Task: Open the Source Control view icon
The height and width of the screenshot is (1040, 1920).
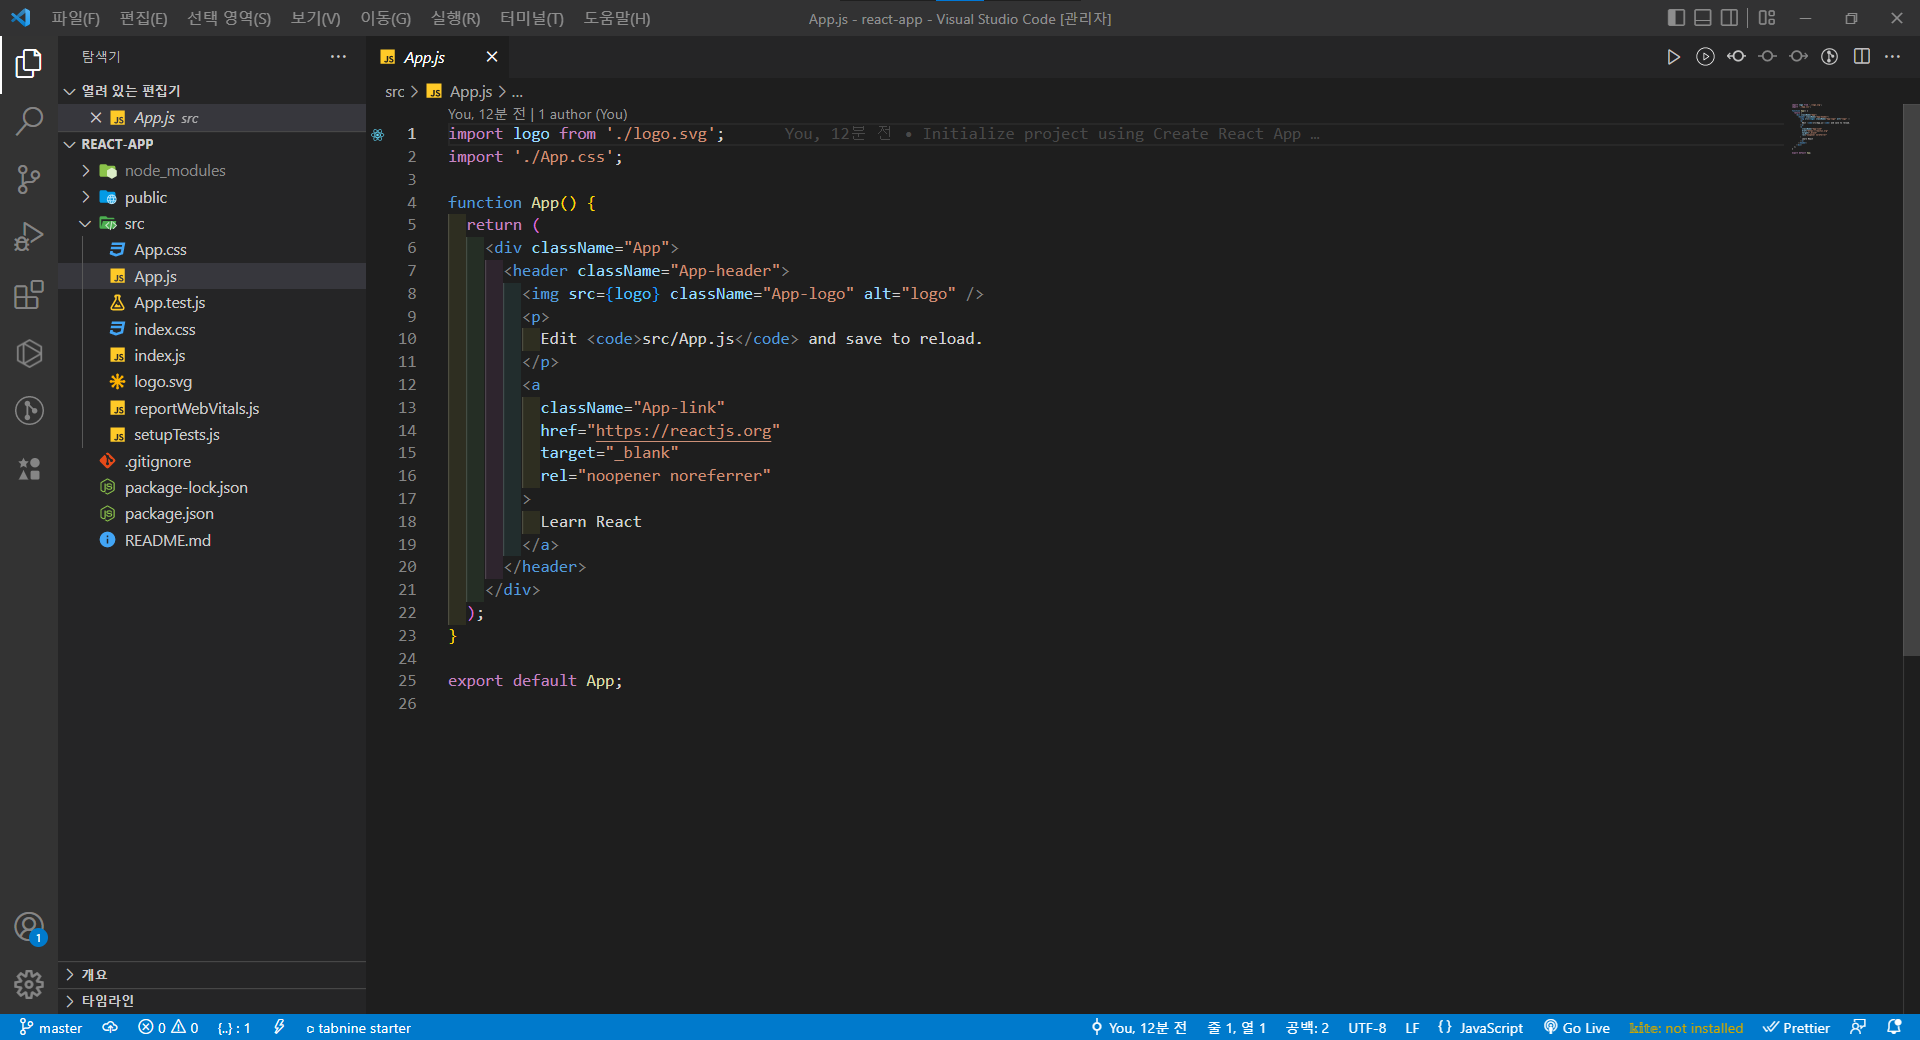Action: pyautogui.click(x=29, y=179)
